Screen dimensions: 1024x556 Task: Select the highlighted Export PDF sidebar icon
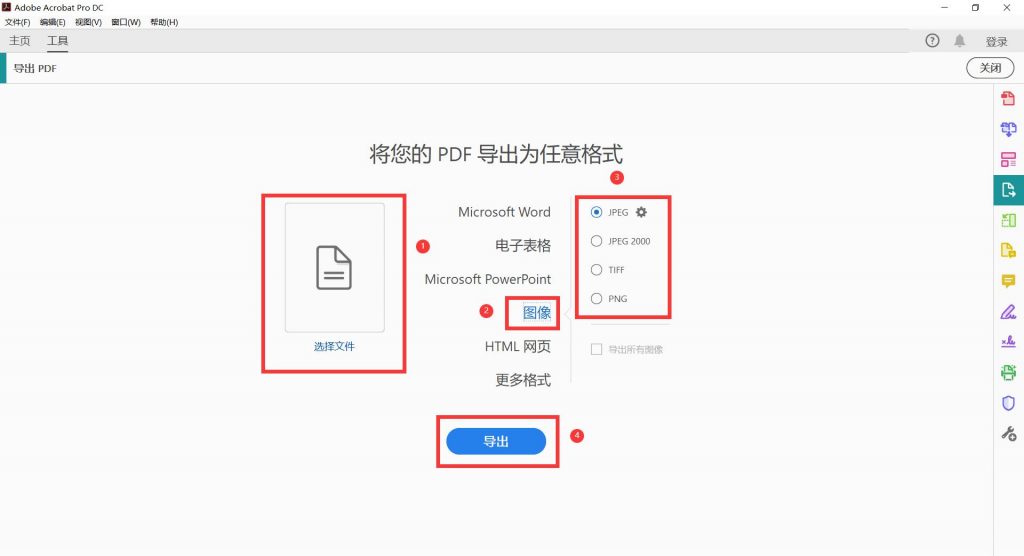(x=1008, y=190)
